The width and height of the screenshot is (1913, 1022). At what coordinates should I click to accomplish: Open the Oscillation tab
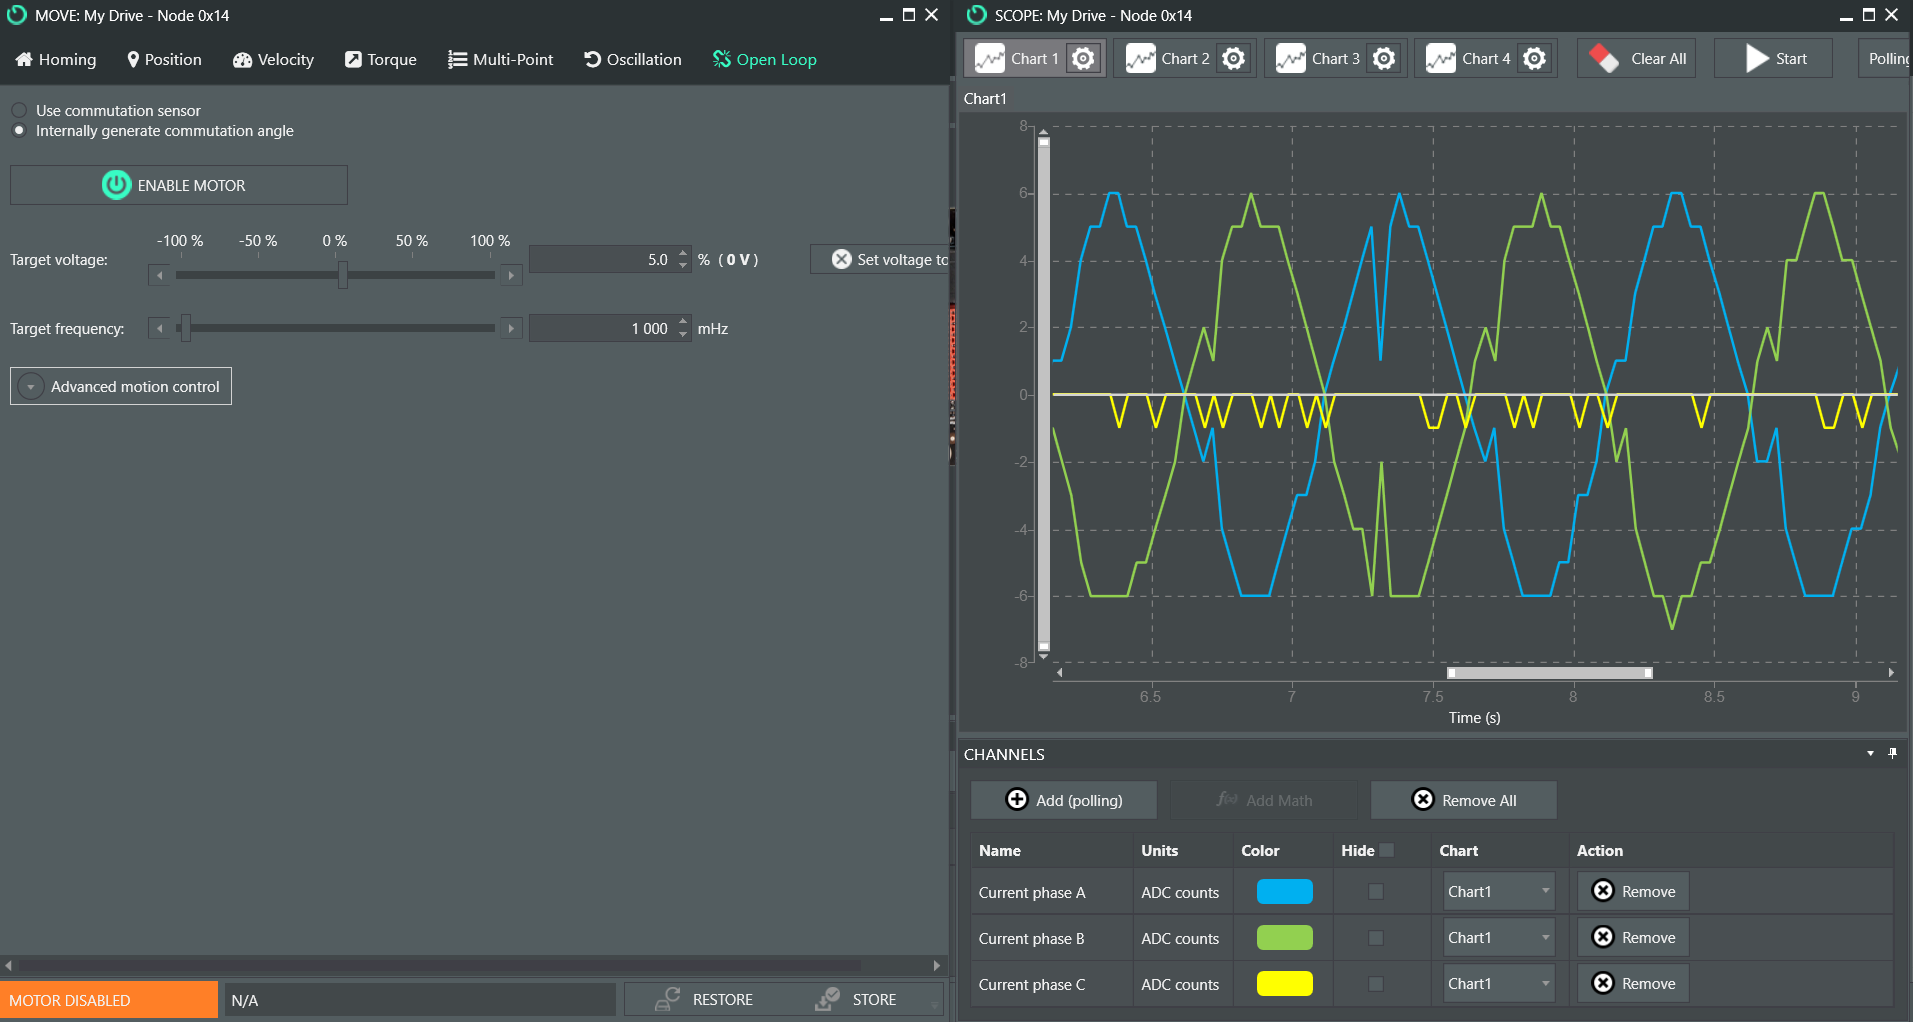633,60
